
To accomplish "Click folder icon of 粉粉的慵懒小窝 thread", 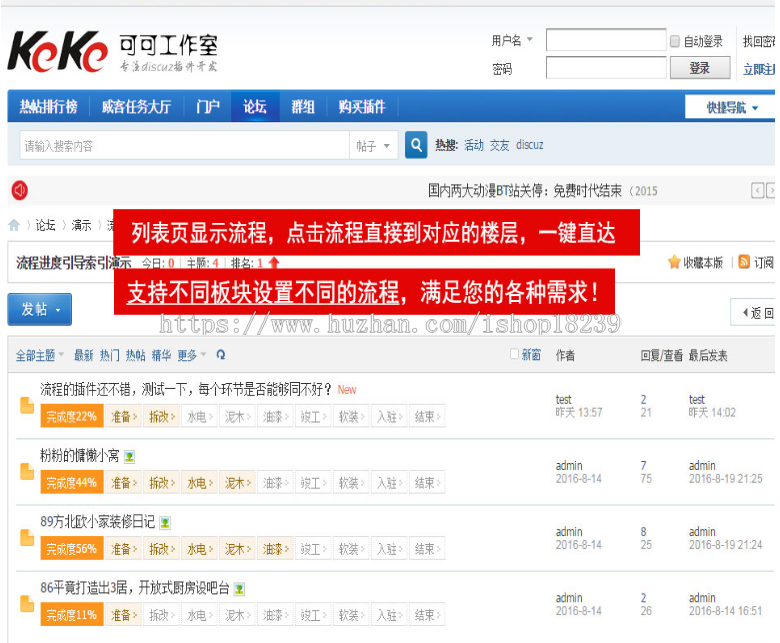I will click(27, 471).
